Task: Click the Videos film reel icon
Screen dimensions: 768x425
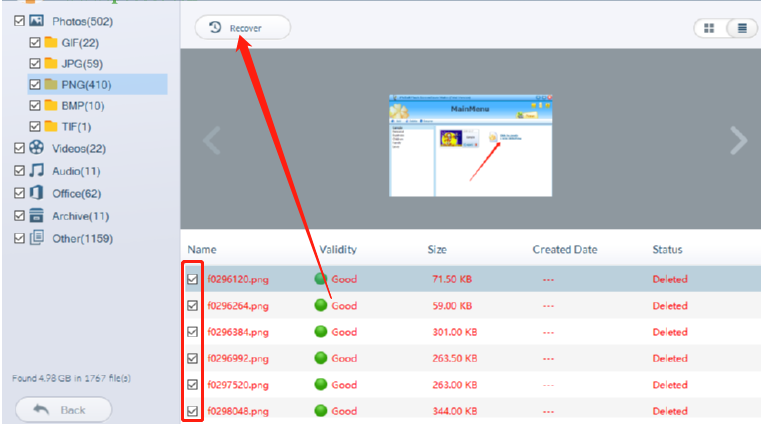Action: tap(36, 147)
